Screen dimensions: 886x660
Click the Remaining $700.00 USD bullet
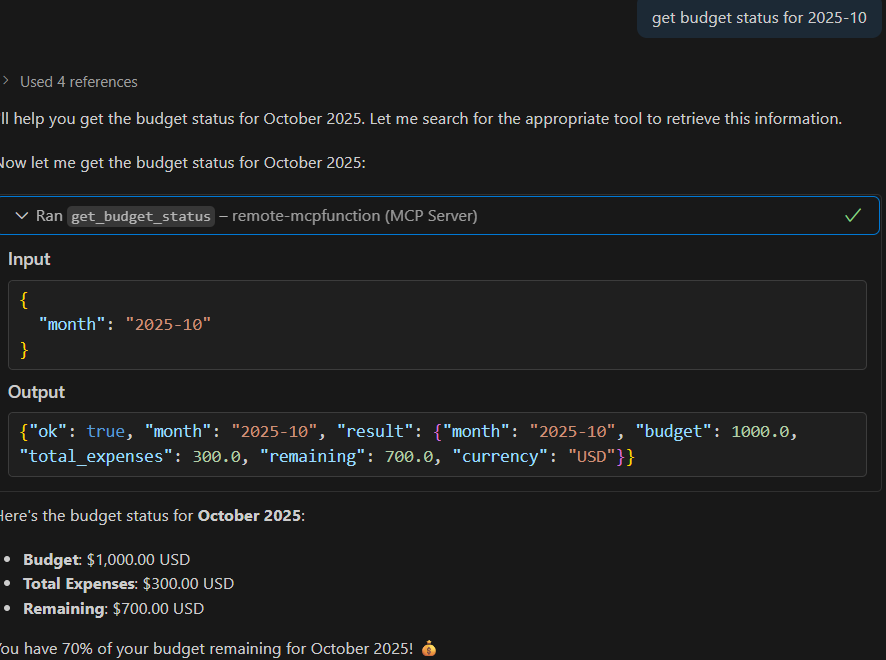[x=113, y=608]
